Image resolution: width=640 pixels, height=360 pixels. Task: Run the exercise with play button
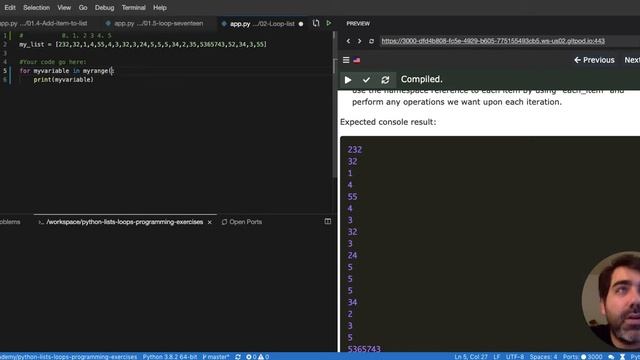tap(348, 80)
